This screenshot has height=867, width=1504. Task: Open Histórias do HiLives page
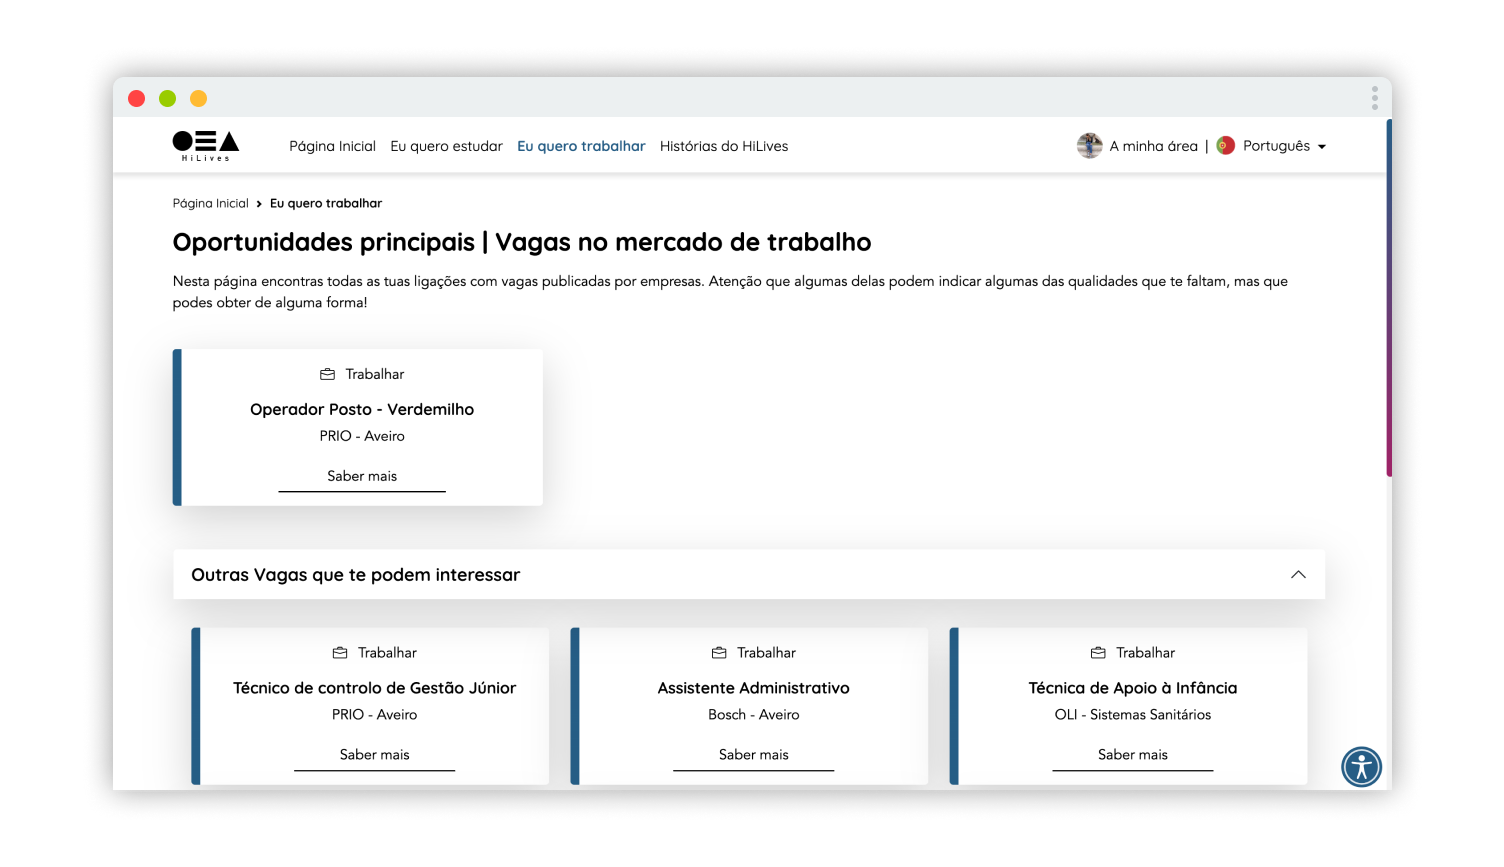click(x=724, y=146)
